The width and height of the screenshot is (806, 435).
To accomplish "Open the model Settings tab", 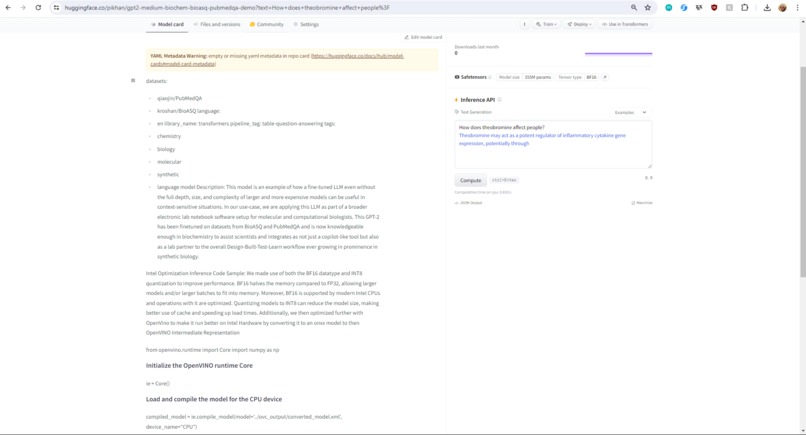I will (306, 24).
